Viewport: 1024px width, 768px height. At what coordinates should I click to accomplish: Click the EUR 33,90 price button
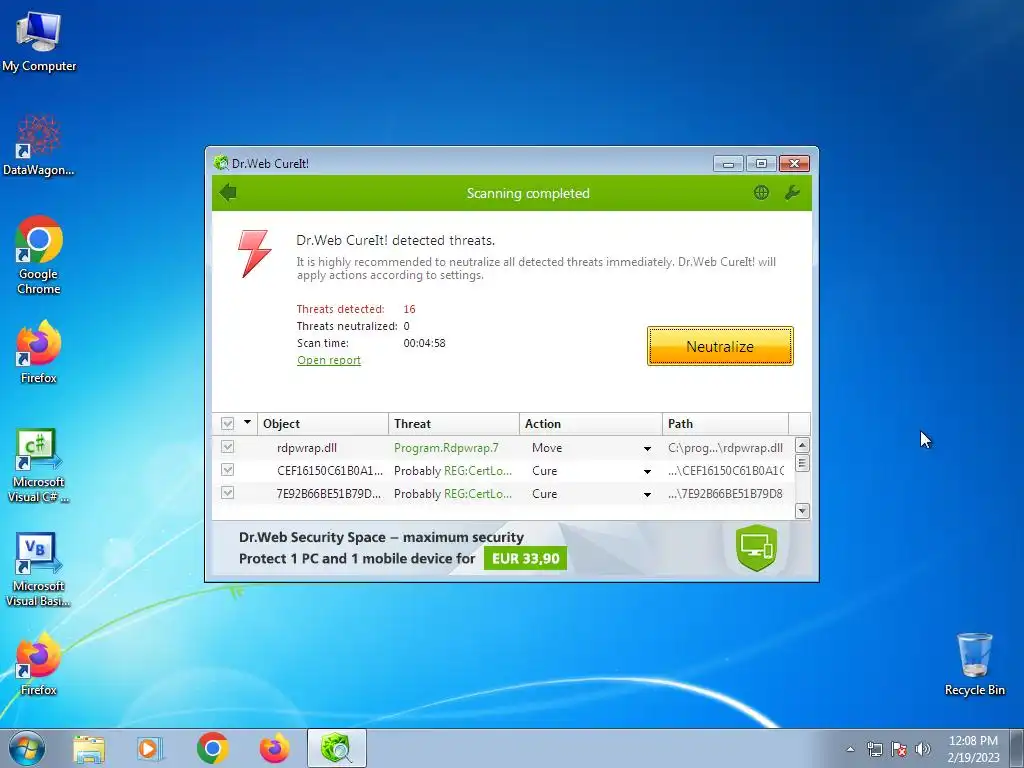[x=525, y=558]
